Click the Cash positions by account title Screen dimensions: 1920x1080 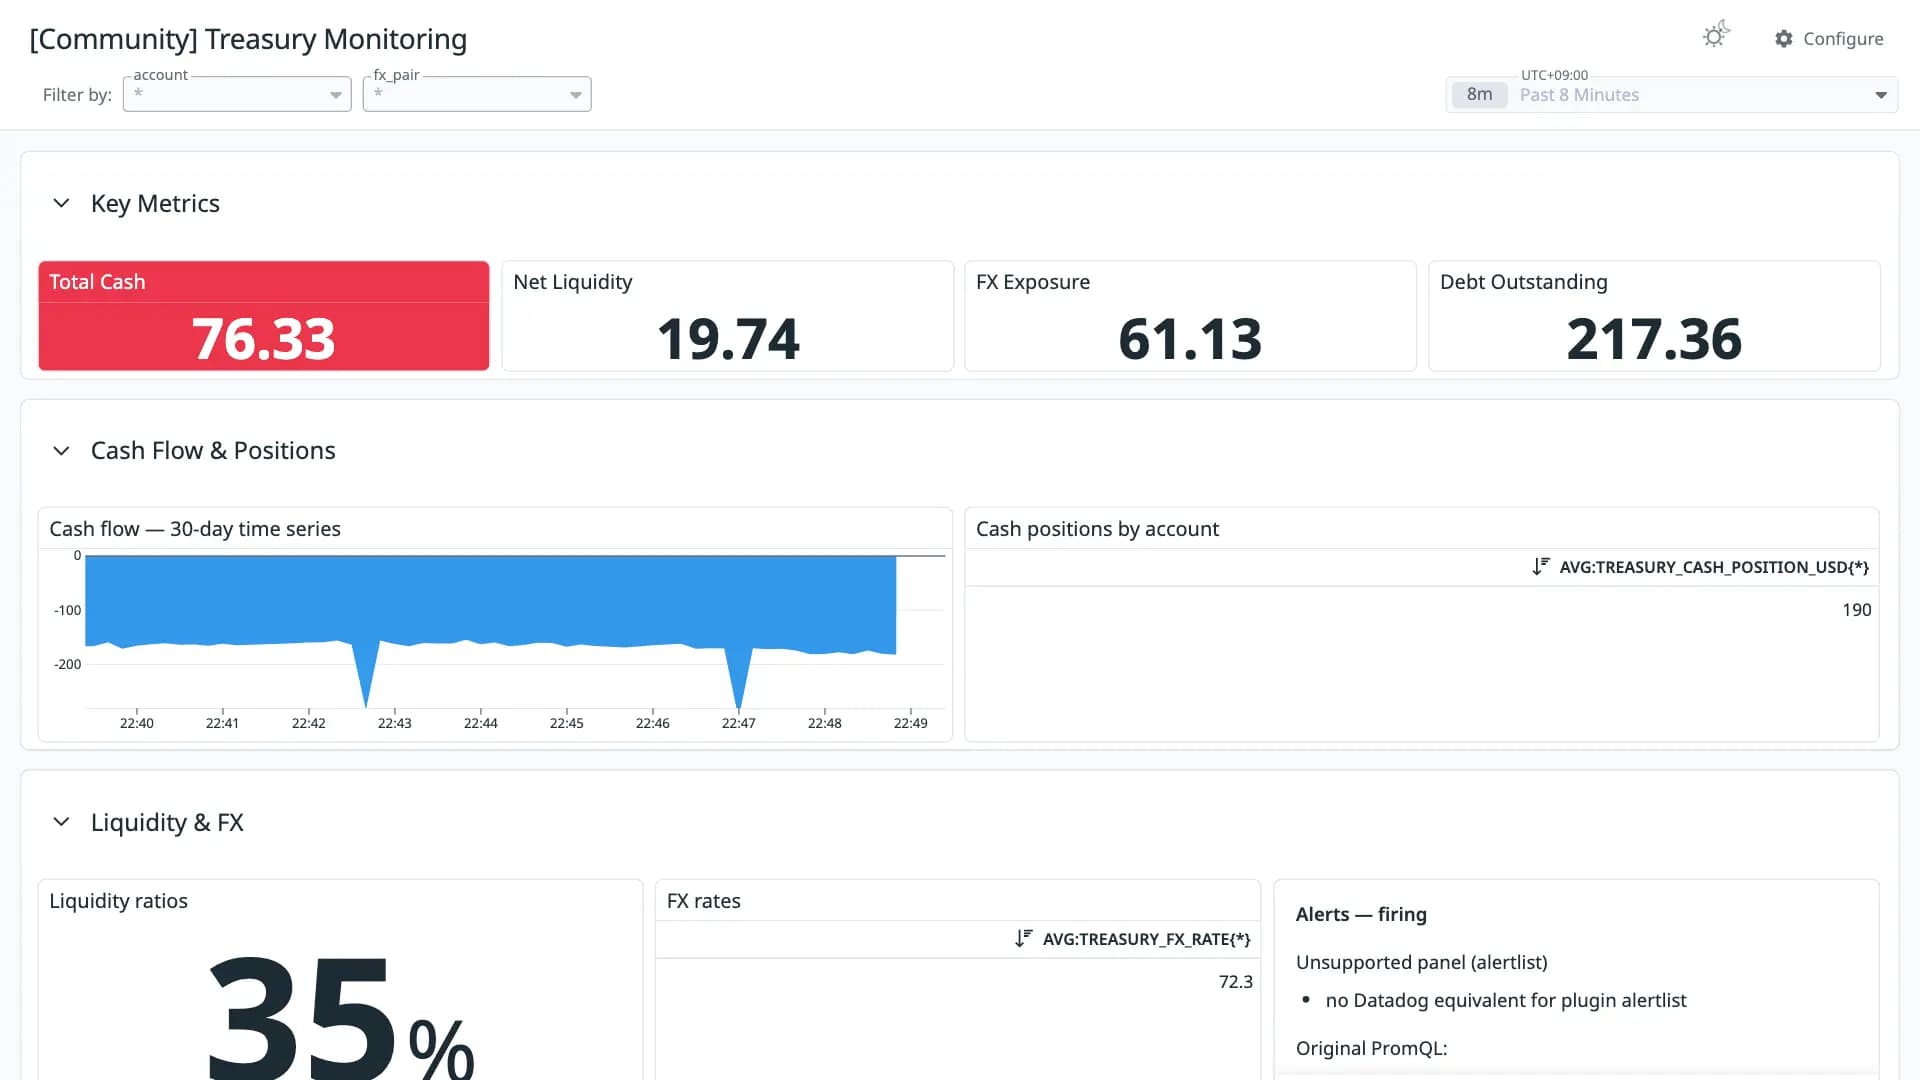click(x=1097, y=529)
